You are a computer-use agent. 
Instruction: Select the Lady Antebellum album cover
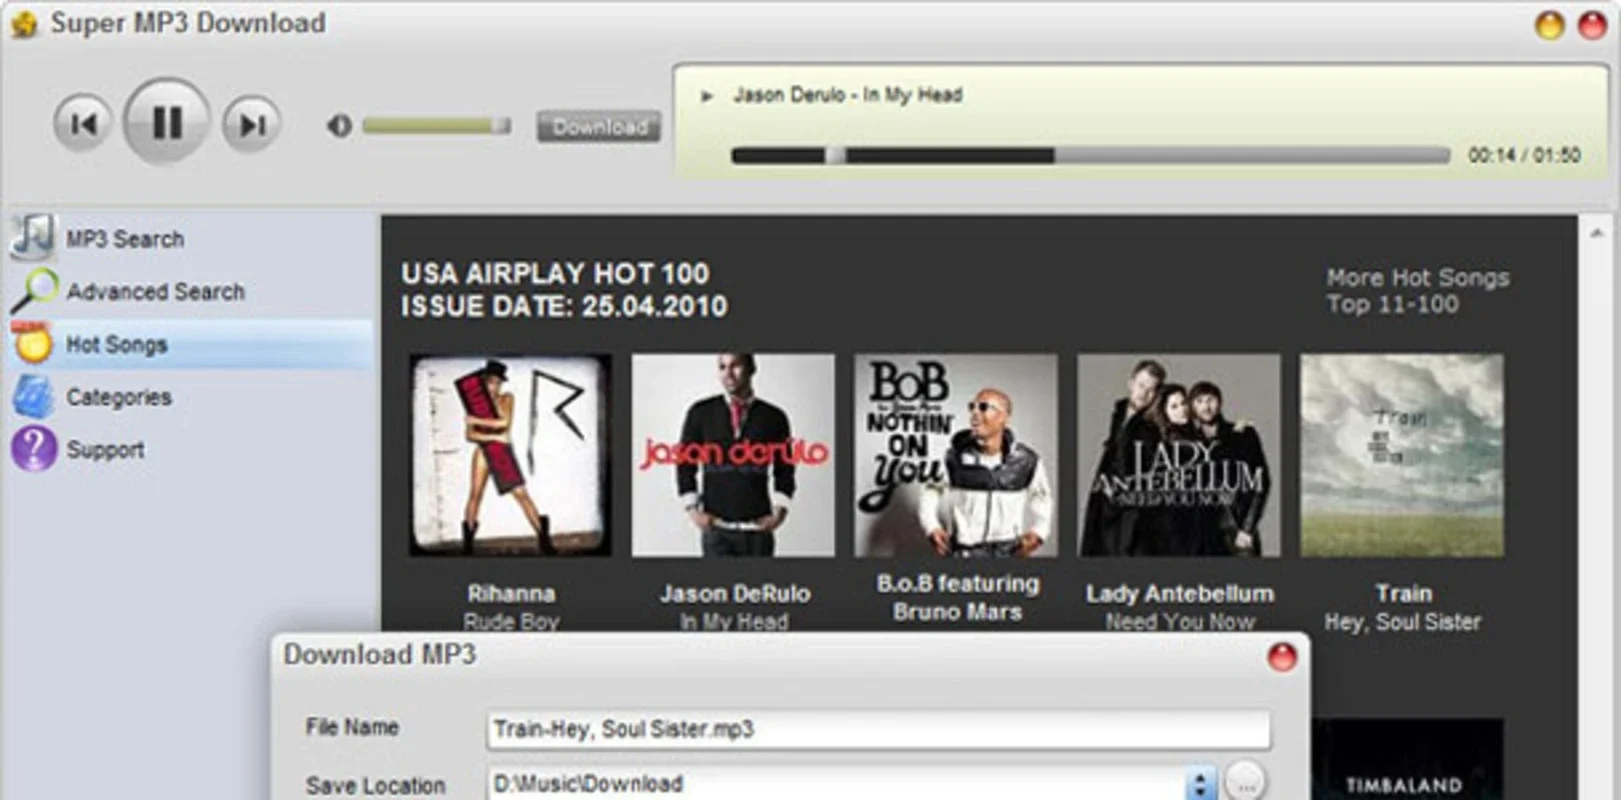pyautogui.click(x=1179, y=455)
